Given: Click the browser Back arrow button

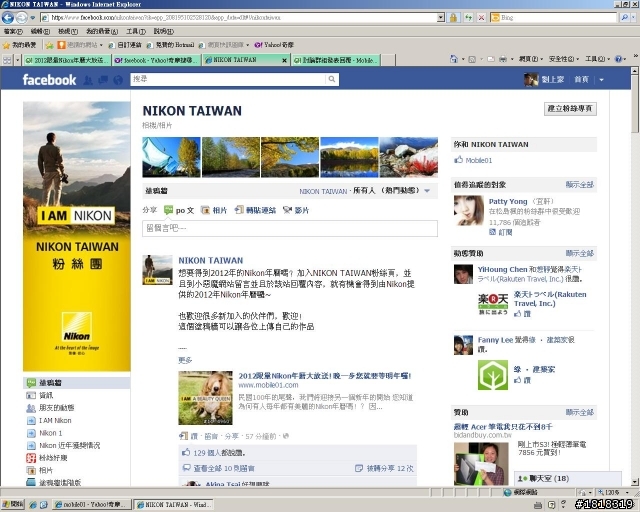Looking at the screenshot, I should click(x=8, y=18).
